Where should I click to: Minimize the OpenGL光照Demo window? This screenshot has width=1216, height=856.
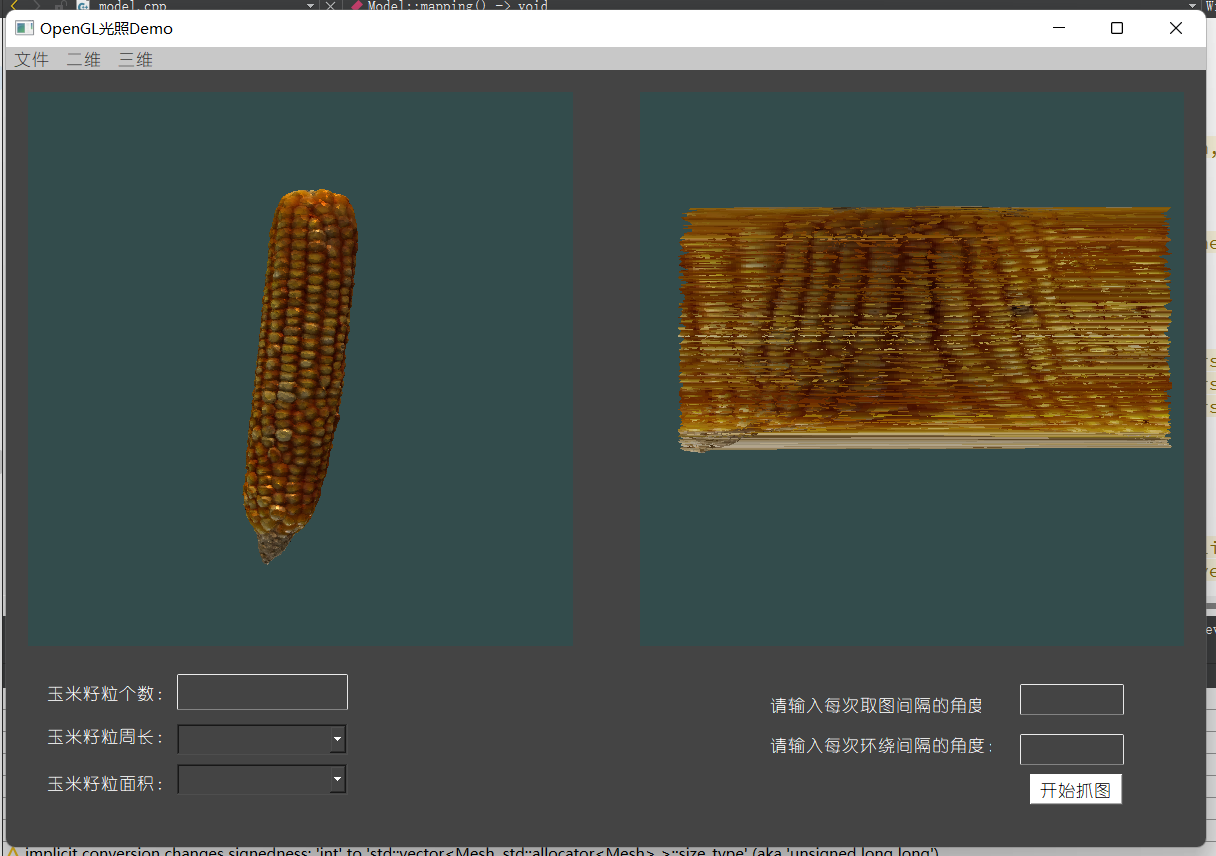coord(1059,28)
